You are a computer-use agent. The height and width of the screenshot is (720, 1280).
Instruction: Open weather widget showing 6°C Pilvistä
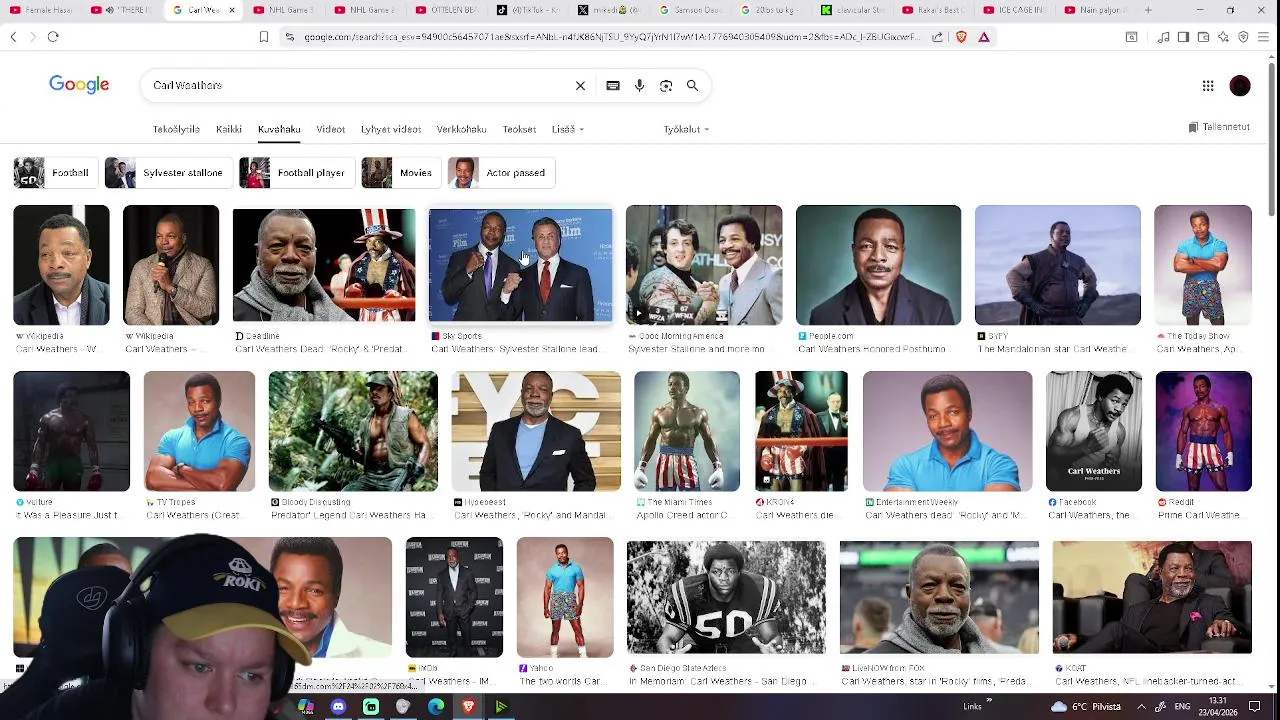(1086, 706)
